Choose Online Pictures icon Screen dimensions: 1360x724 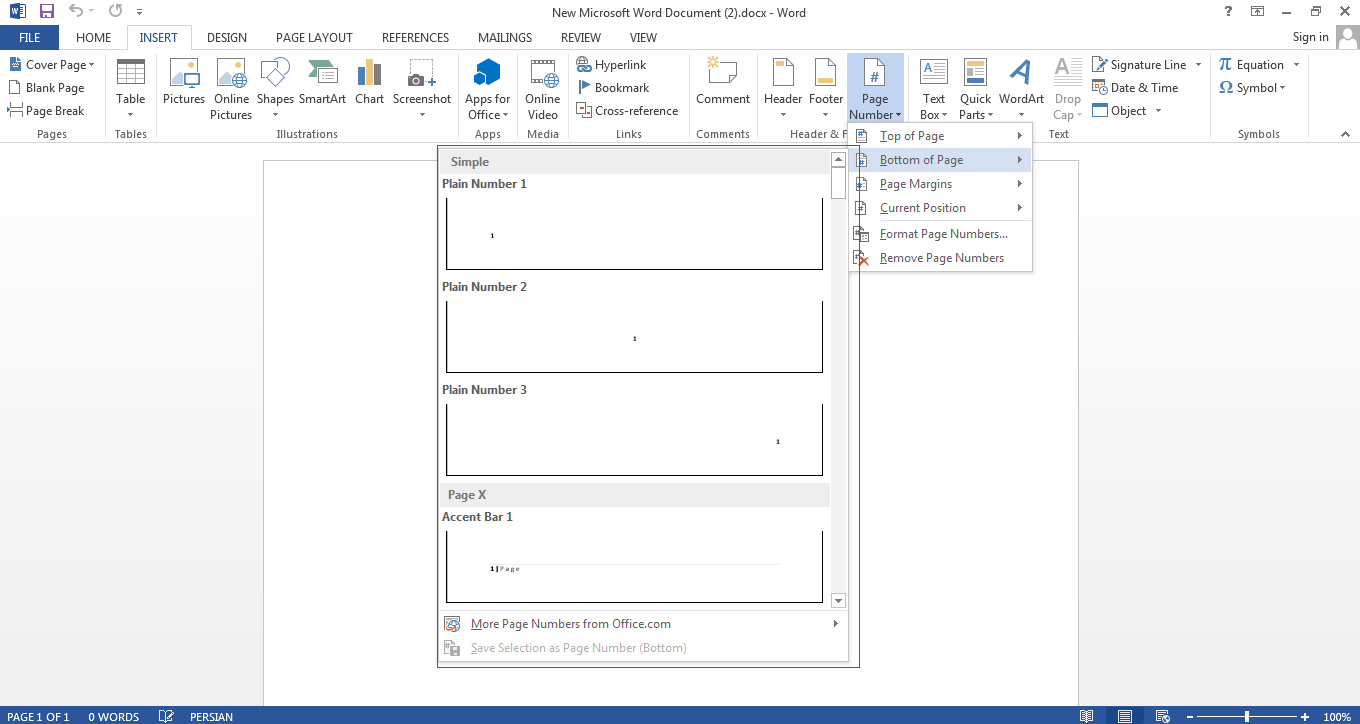231,89
